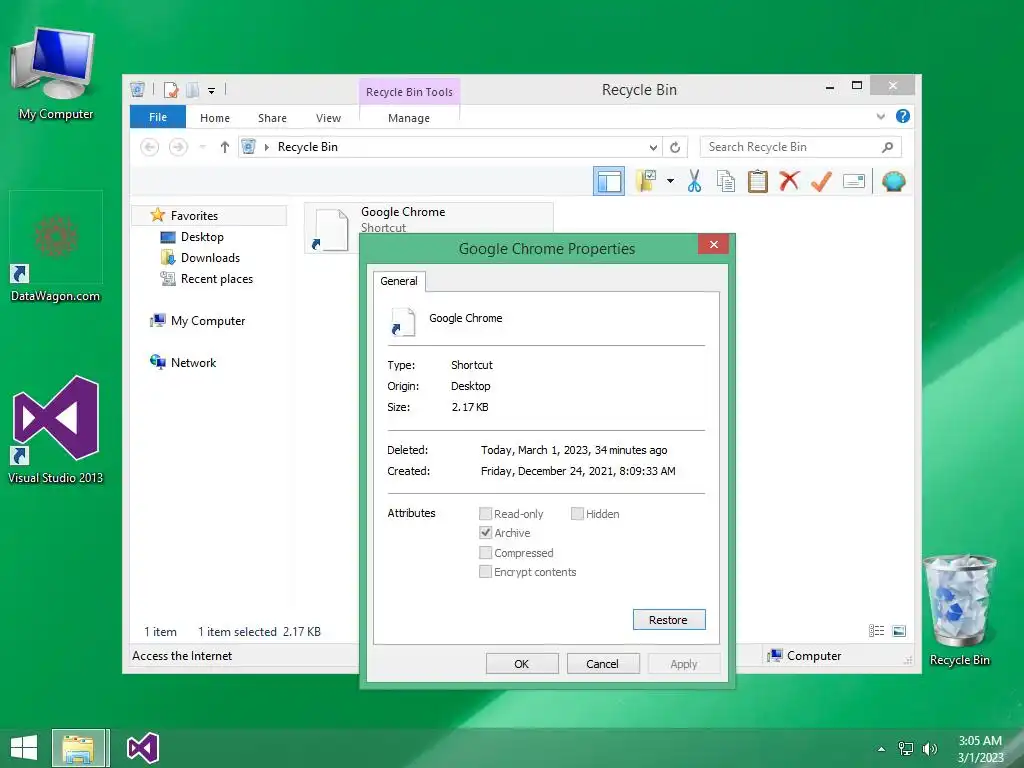Click the Copy toolbar icon

coord(726,181)
